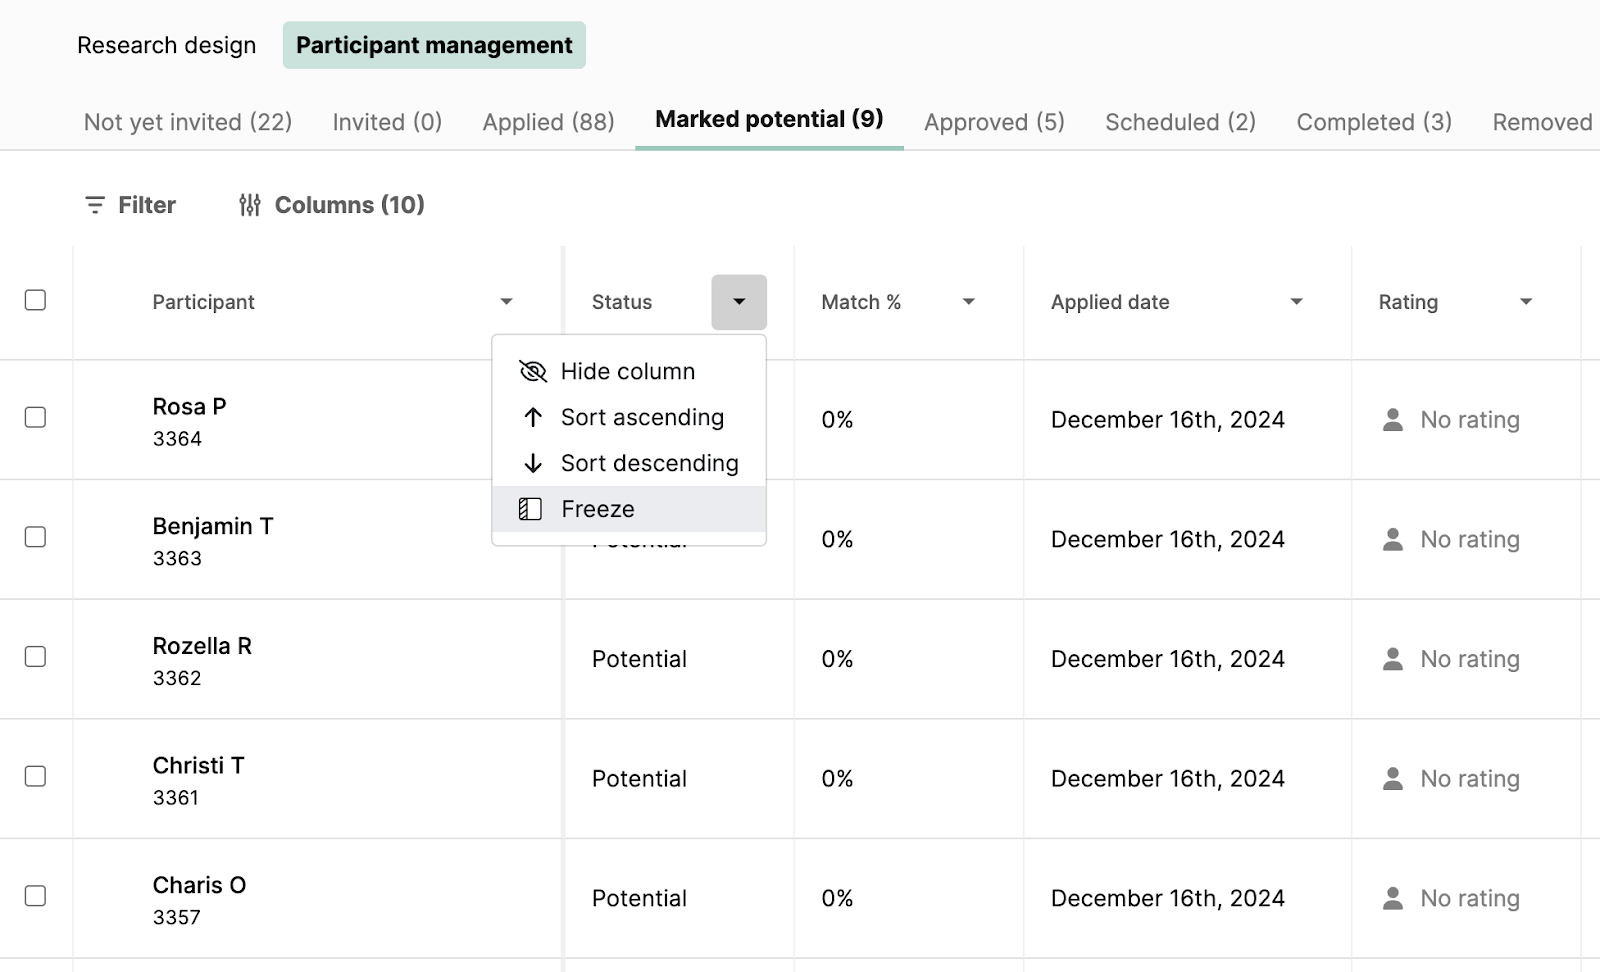
Task: Click No rating for Rosa P
Action: [1470, 420]
